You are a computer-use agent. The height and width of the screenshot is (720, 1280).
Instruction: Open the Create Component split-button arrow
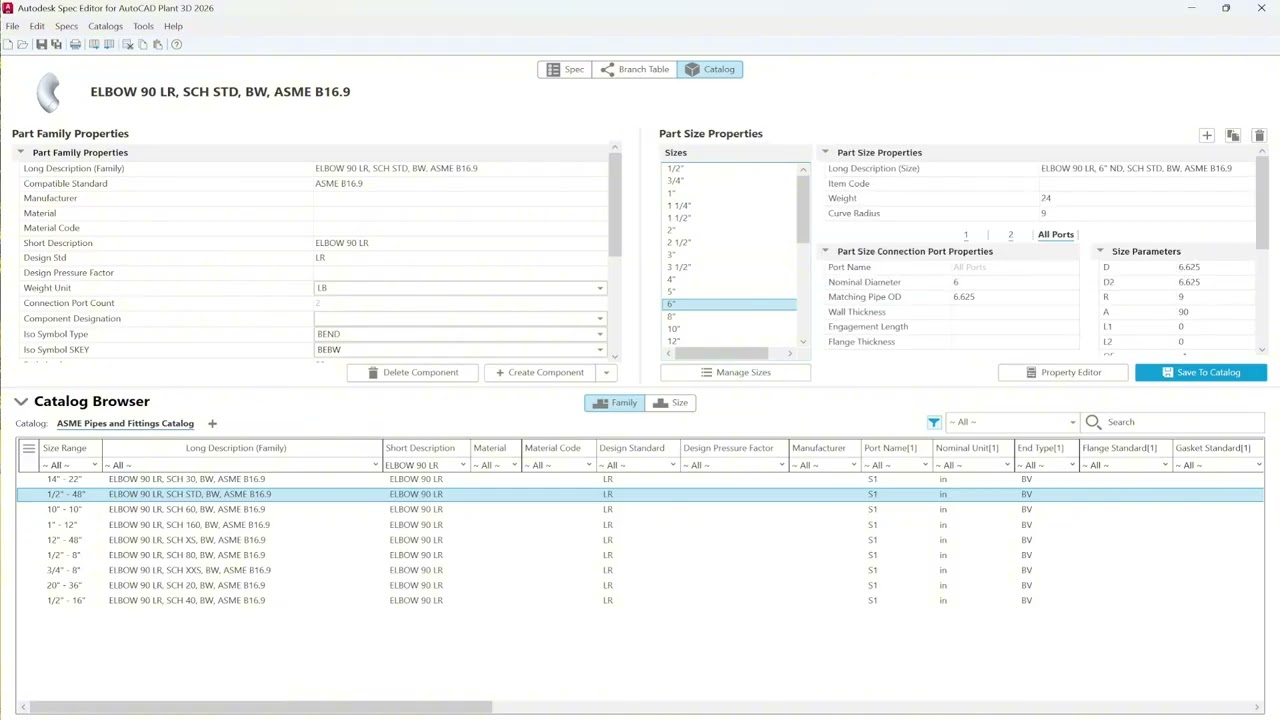[606, 372]
